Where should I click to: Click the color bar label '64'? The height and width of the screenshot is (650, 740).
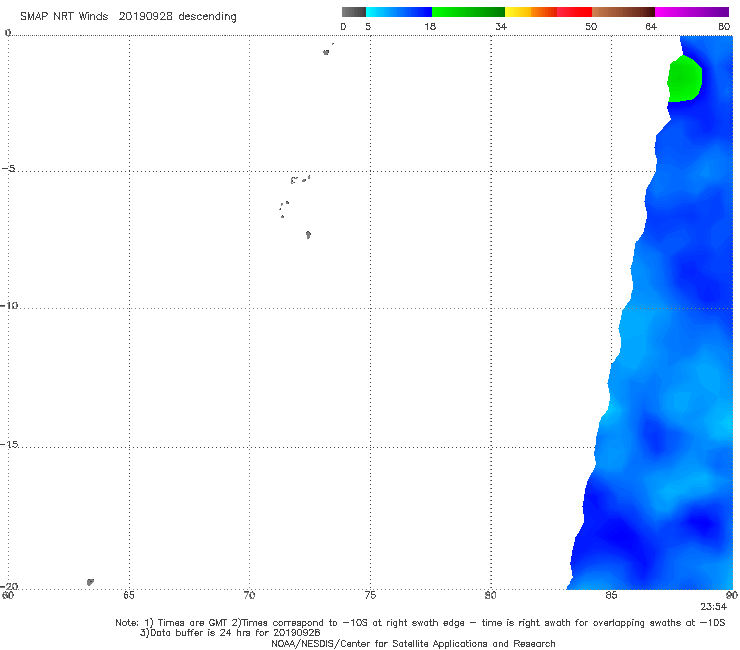point(651,27)
